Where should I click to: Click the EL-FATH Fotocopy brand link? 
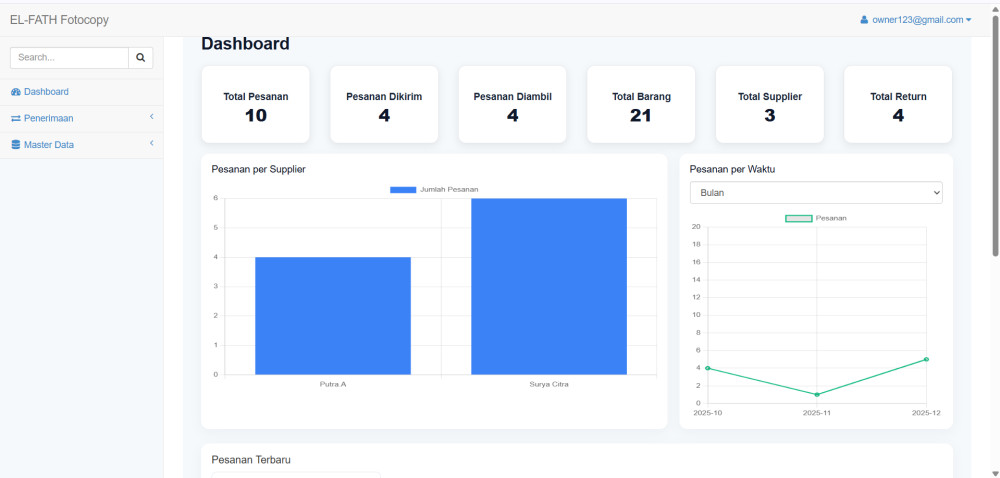tap(59, 20)
